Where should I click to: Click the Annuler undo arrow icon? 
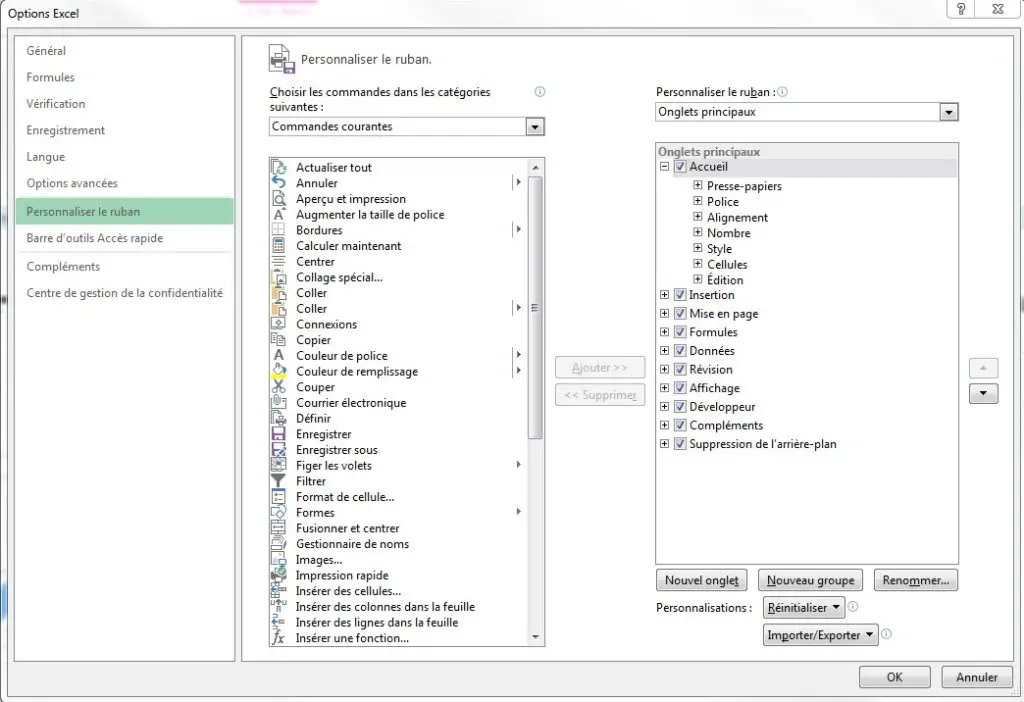(x=279, y=183)
